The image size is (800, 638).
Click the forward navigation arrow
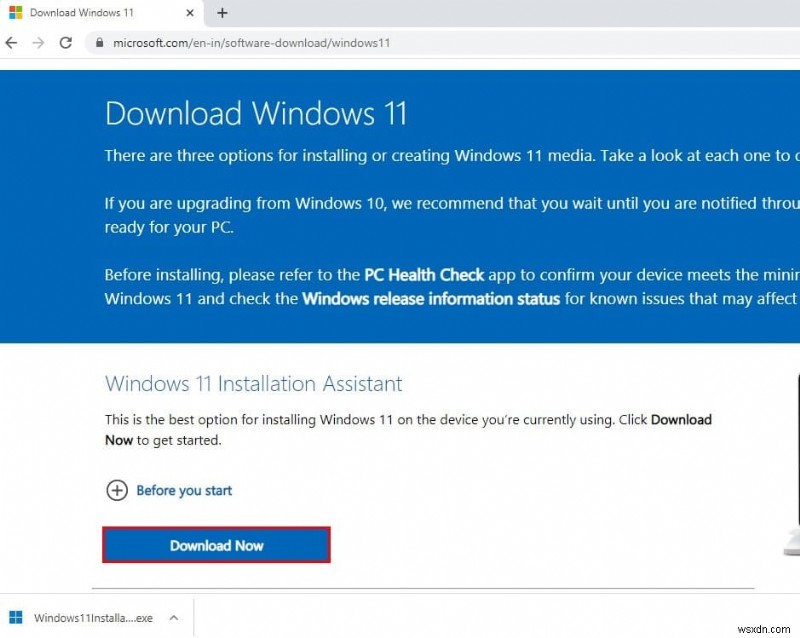coord(38,43)
